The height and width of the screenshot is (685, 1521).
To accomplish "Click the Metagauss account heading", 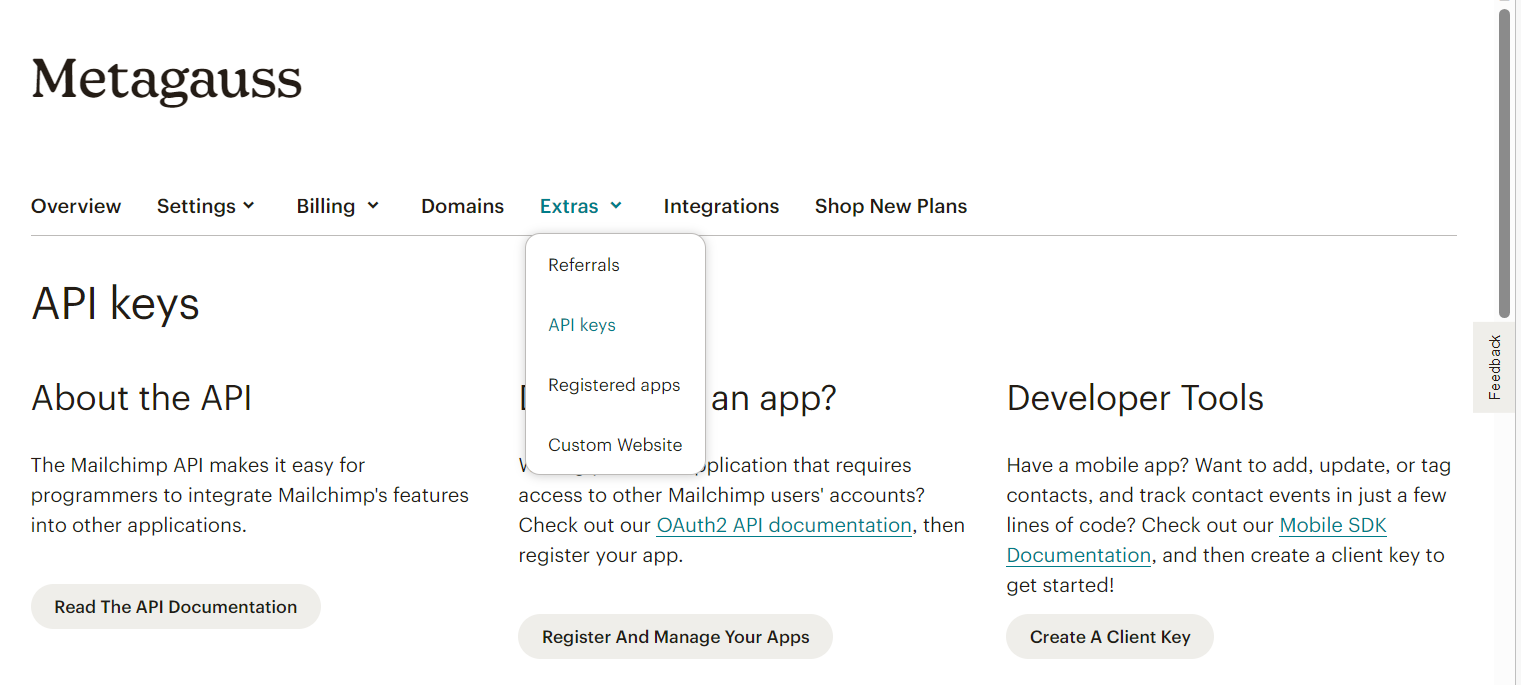I will click(x=166, y=80).
